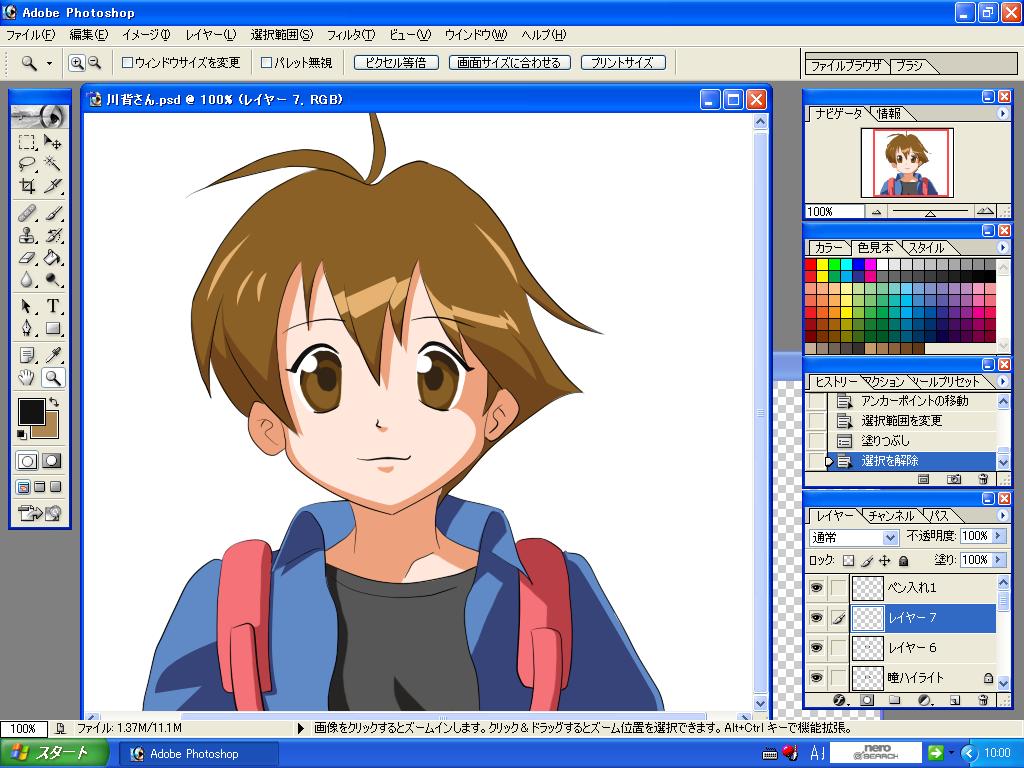Enable the パレット無視 checkbox
1024x768 pixels.
[266, 63]
